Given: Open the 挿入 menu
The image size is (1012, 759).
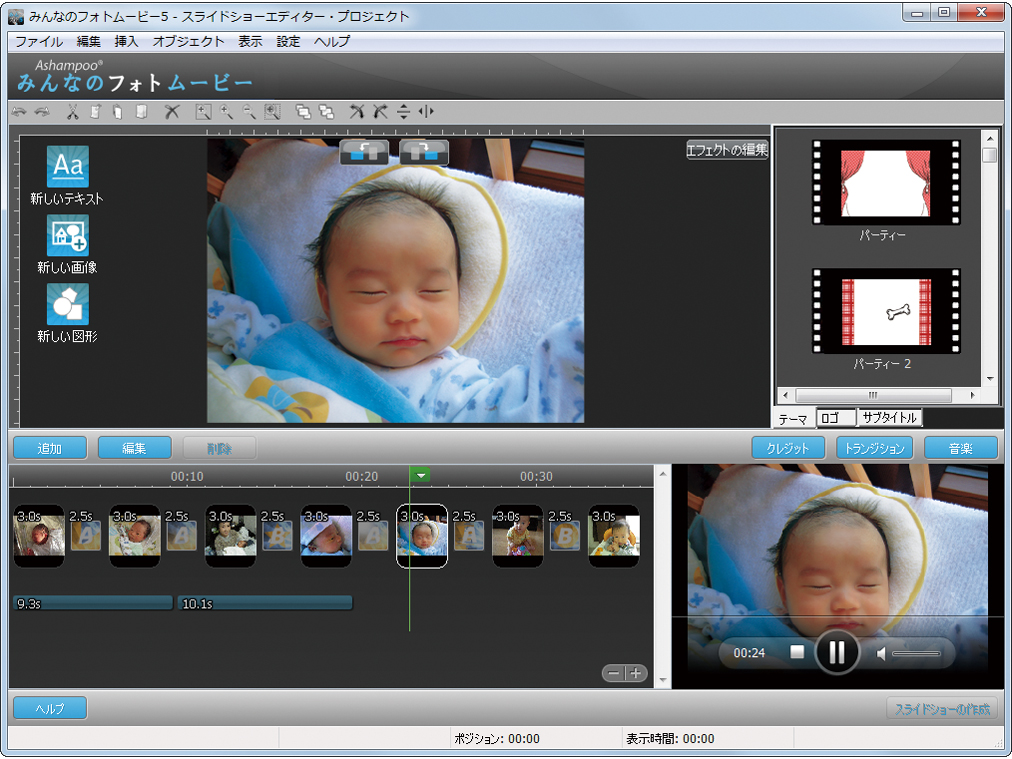Looking at the screenshot, I should [127, 42].
